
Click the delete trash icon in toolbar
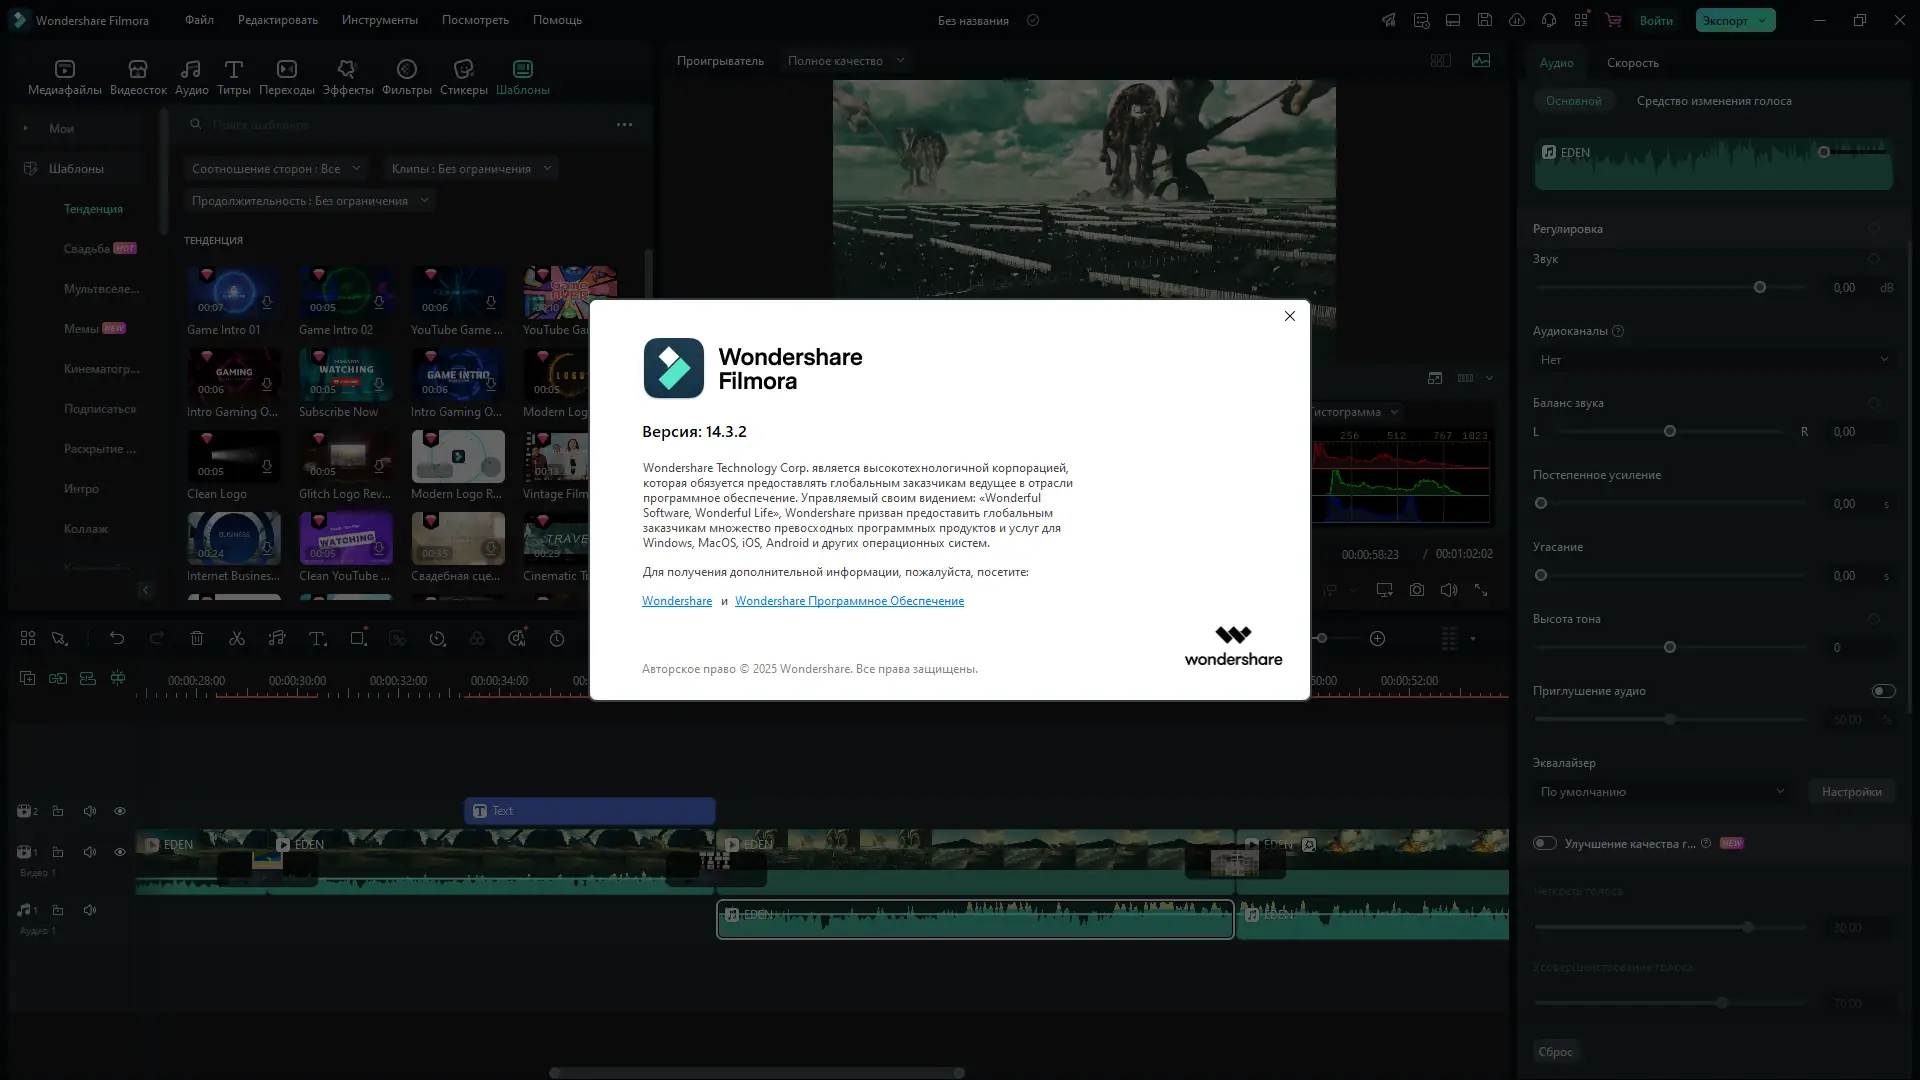click(x=197, y=639)
